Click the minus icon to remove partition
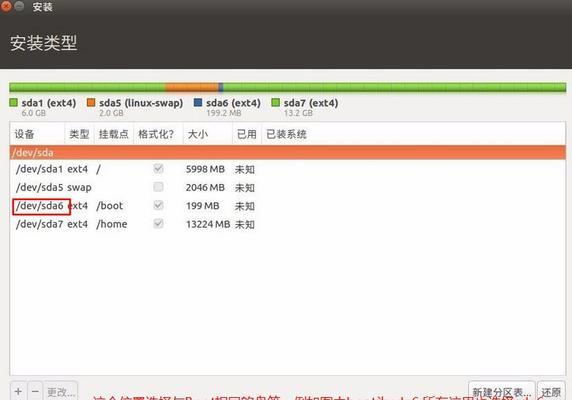572x400 pixels. pyautogui.click(x=35, y=391)
